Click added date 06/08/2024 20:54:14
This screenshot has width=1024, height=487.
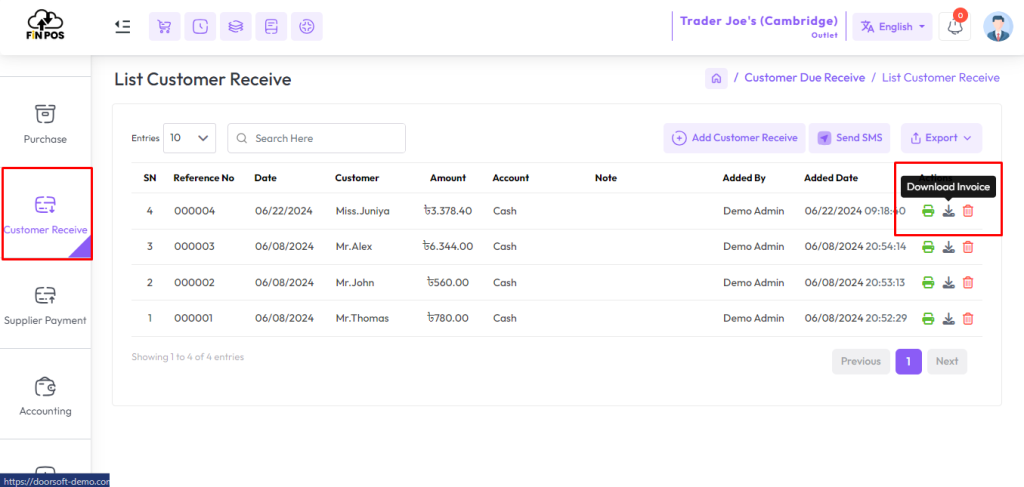click(855, 247)
